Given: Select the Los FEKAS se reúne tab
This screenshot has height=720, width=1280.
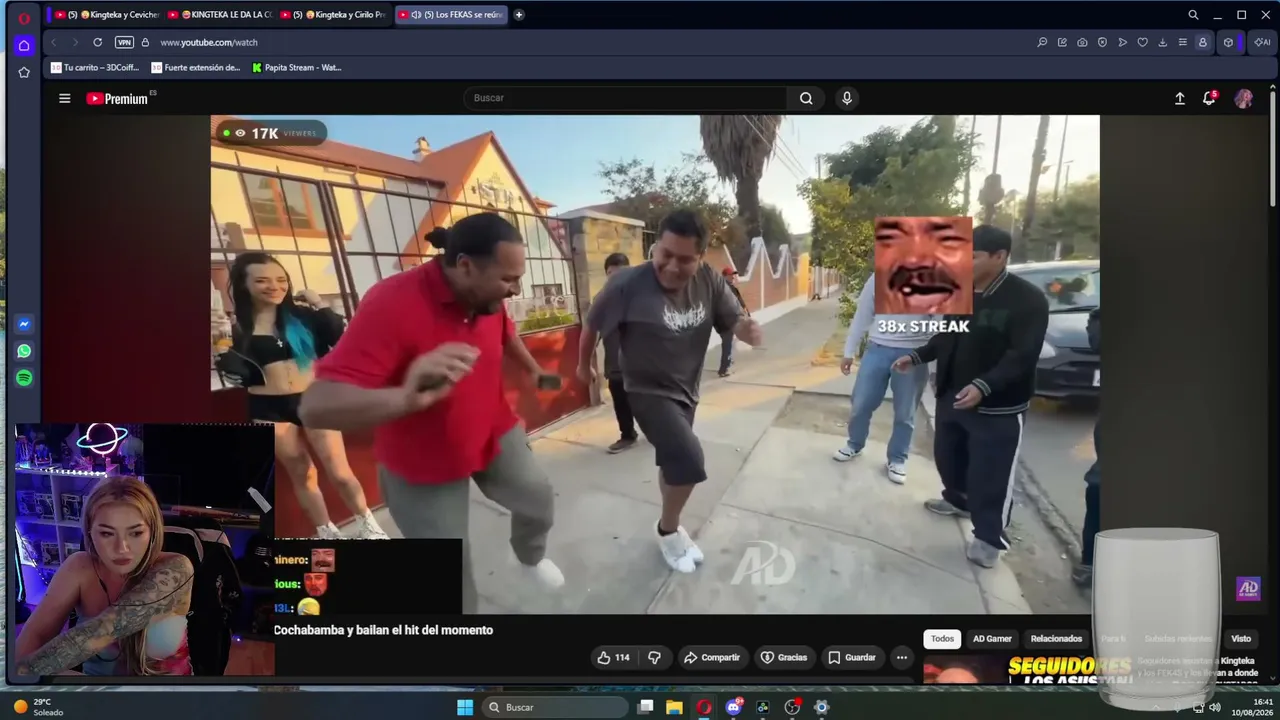Looking at the screenshot, I should coord(451,15).
